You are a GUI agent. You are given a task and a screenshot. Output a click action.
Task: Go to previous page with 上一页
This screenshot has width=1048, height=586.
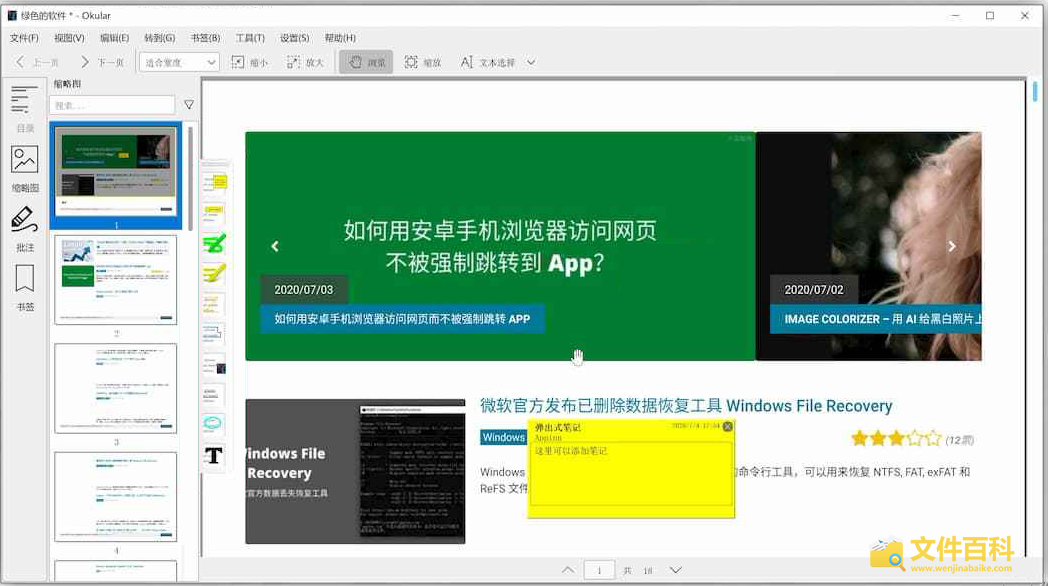tap(37, 62)
